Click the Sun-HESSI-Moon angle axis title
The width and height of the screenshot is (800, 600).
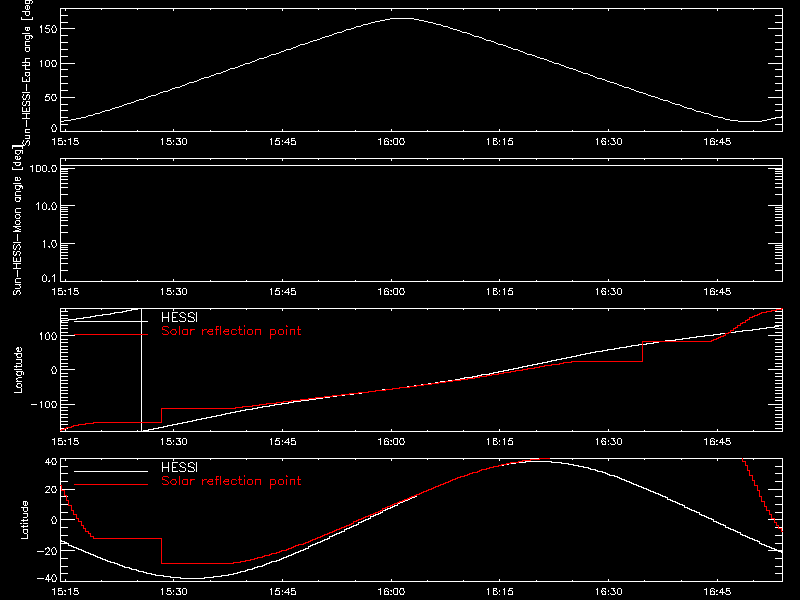pyautogui.click(x=17, y=219)
